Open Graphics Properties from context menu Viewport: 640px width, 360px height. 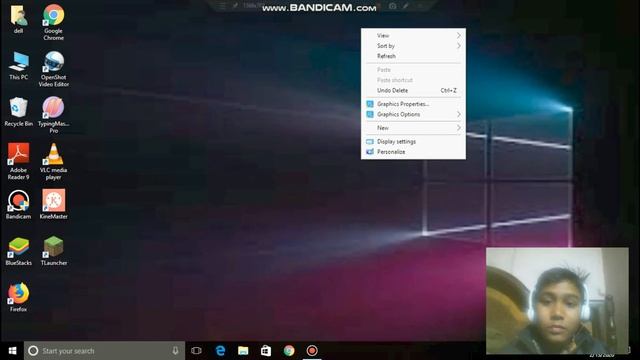pos(413,104)
